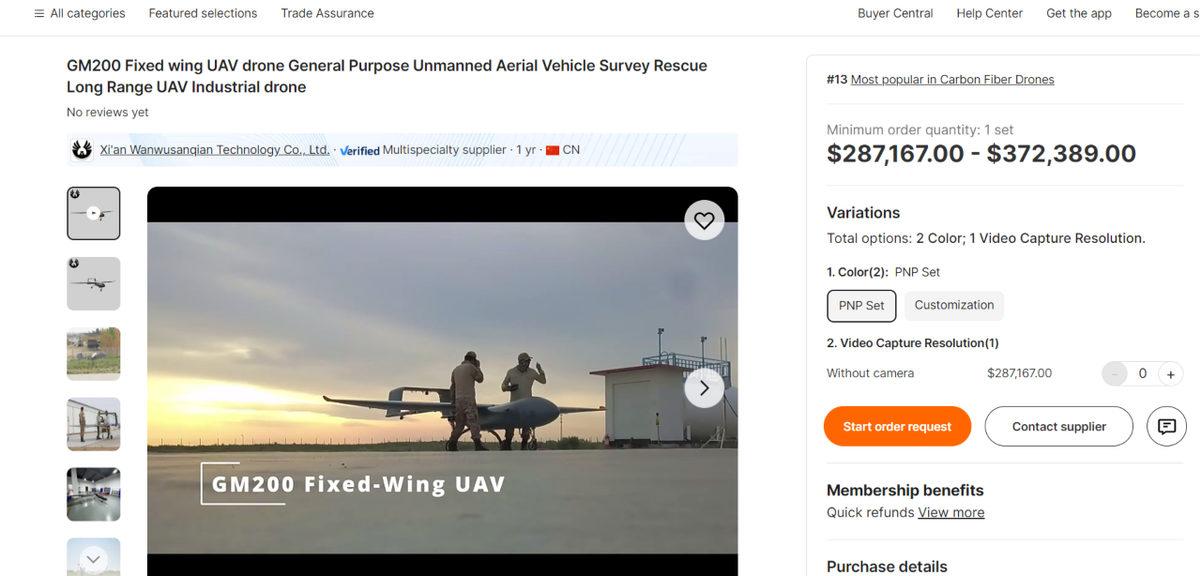View more membership benefits
The height and width of the screenshot is (576, 1200).
(x=950, y=511)
